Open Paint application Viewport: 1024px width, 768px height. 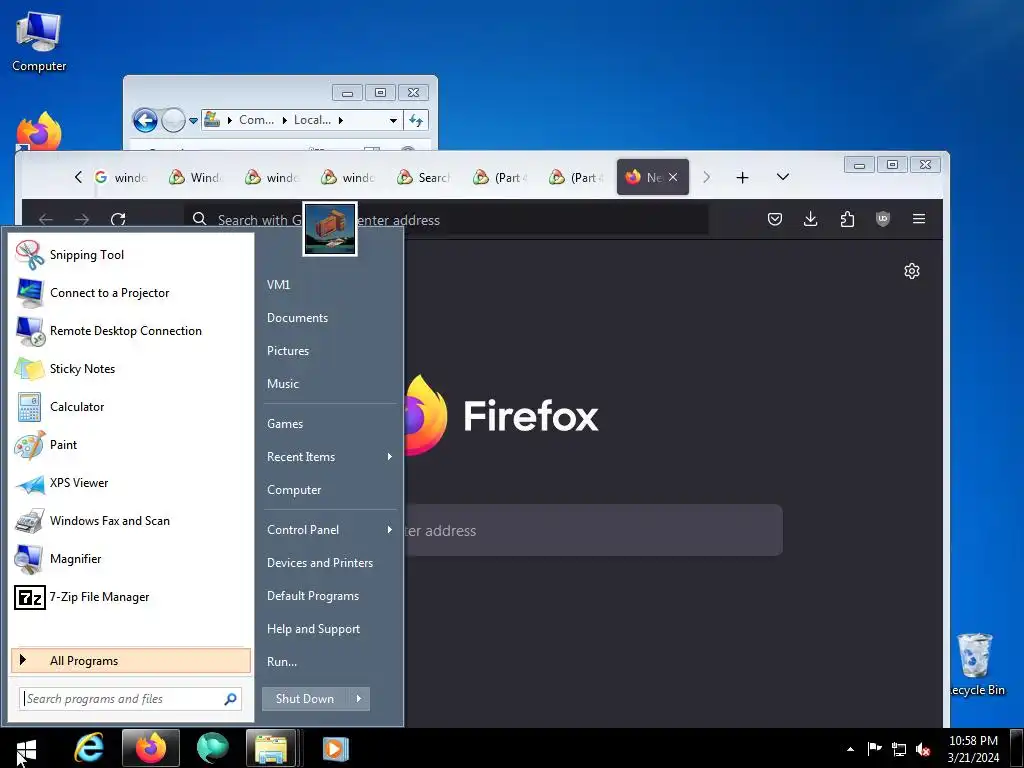[131, 445]
